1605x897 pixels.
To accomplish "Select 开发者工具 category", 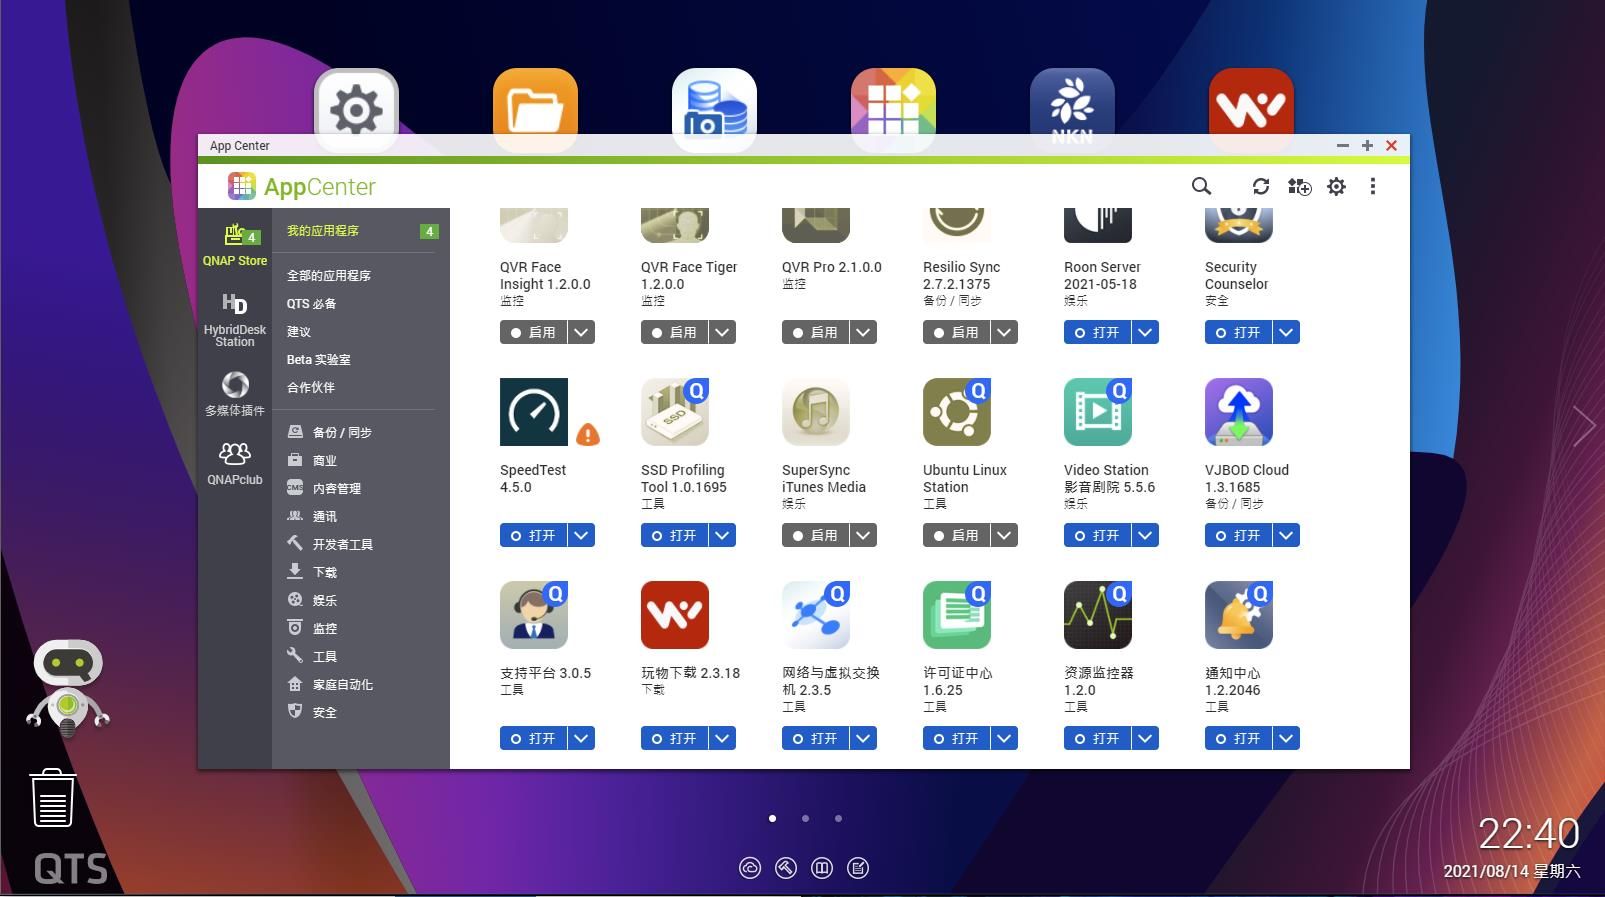I will 361,544.
